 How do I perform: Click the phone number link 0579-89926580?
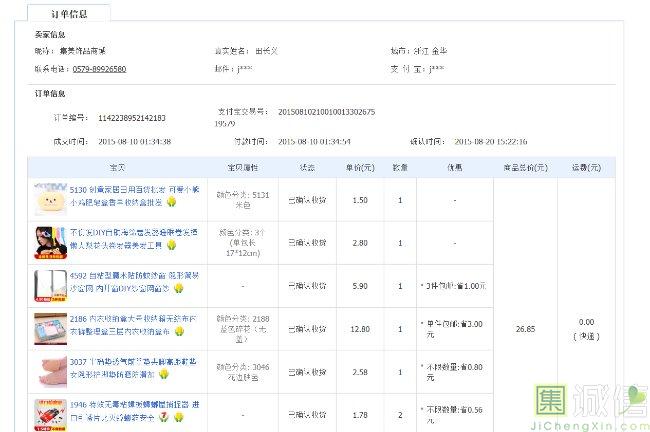(x=99, y=69)
